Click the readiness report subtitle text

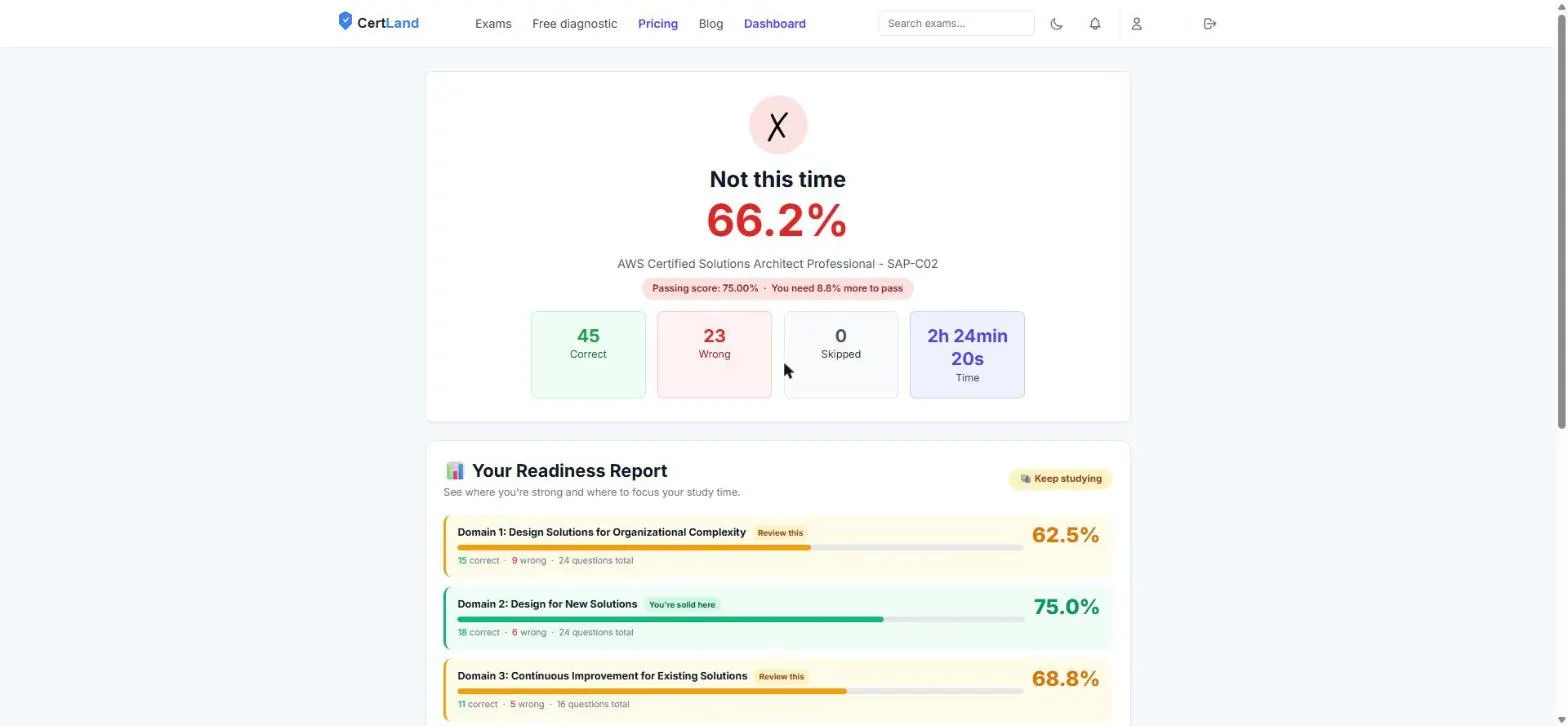(x=592, y=492)
